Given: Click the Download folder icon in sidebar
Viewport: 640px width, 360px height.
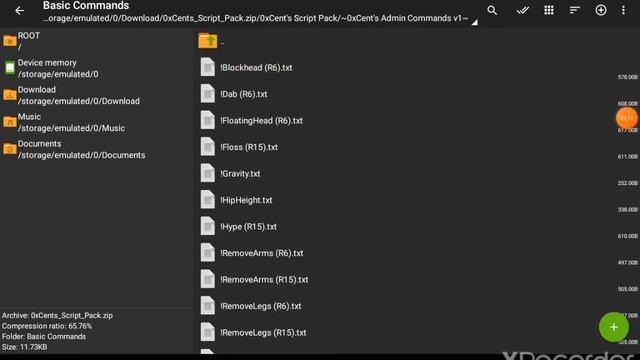Looking at the screenshot, I should coord(10,95).
